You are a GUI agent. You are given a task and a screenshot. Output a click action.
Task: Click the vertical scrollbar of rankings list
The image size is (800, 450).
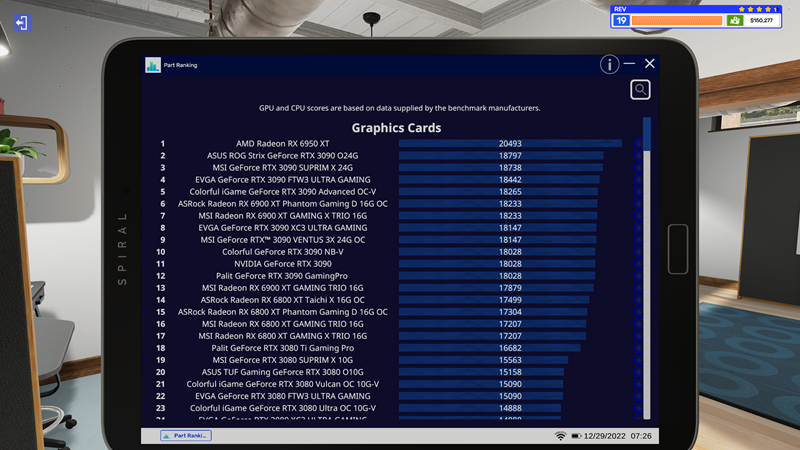tap(647, 270)
